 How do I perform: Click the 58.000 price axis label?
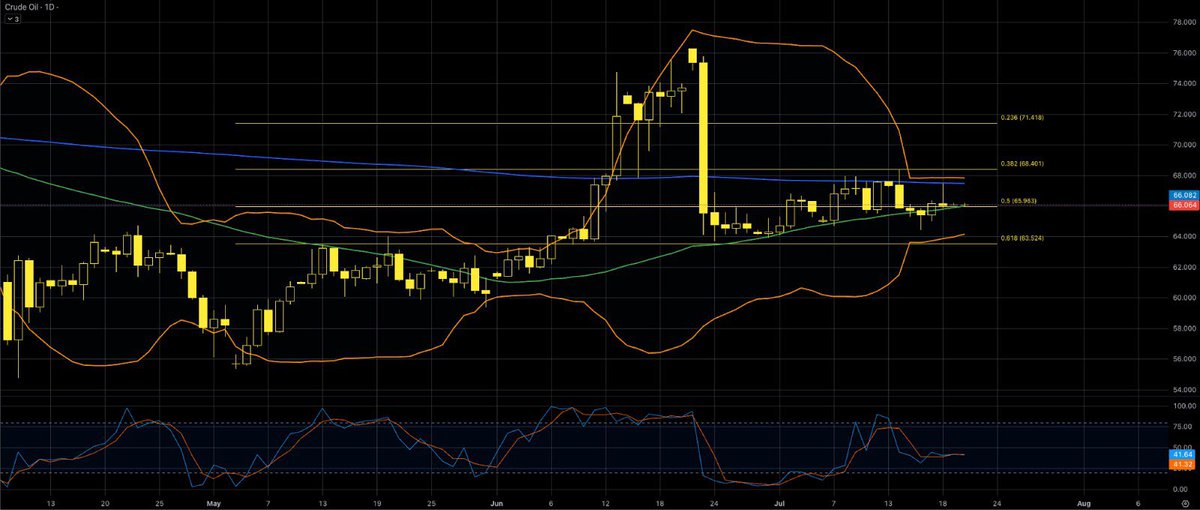point(1184,328)
